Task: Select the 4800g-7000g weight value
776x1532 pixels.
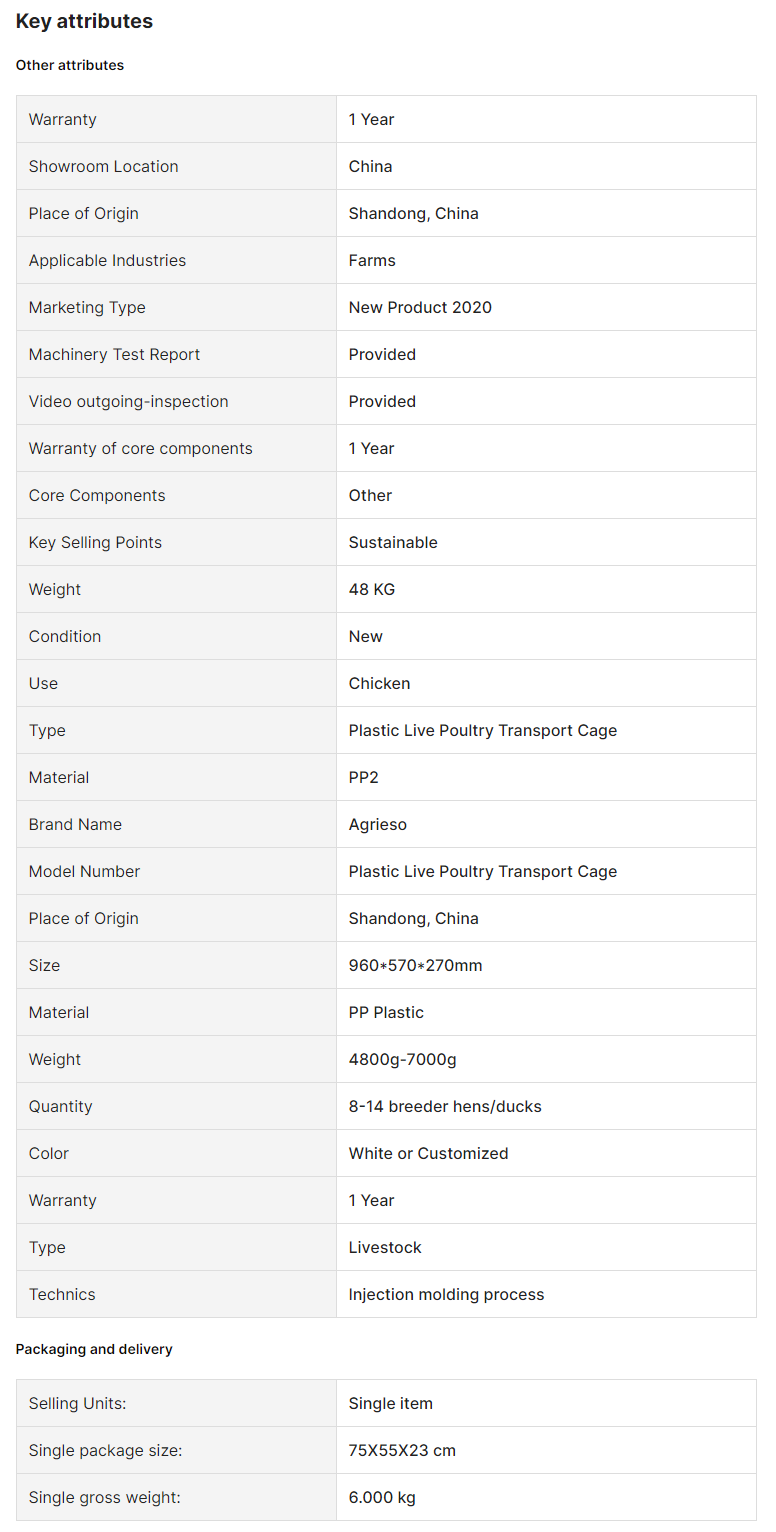Action: [402, 1059]
